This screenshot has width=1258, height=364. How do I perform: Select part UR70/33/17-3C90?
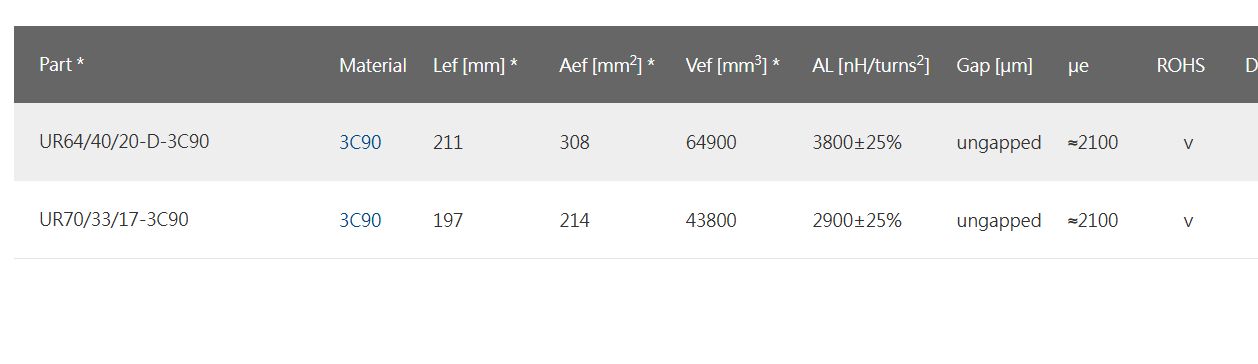pyautogui.click(x=114, y=220)
